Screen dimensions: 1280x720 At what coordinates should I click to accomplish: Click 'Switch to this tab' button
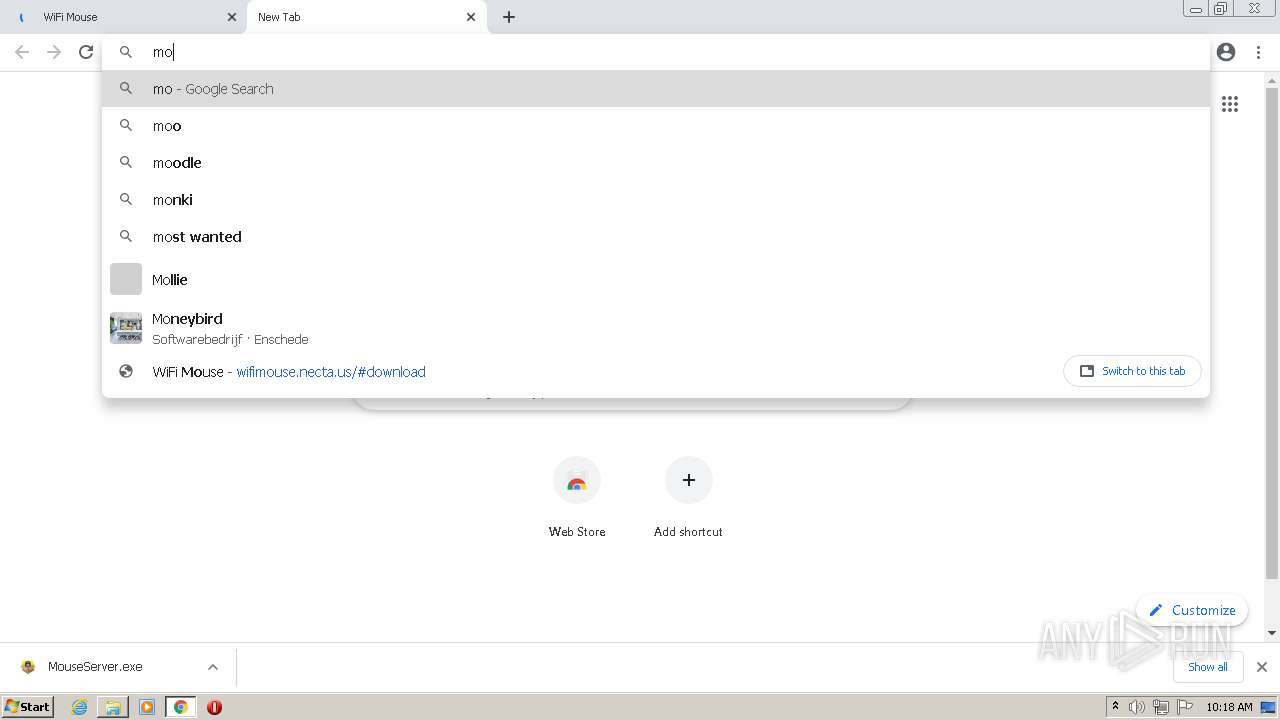pyautogui.click(x=1132, y=371)
